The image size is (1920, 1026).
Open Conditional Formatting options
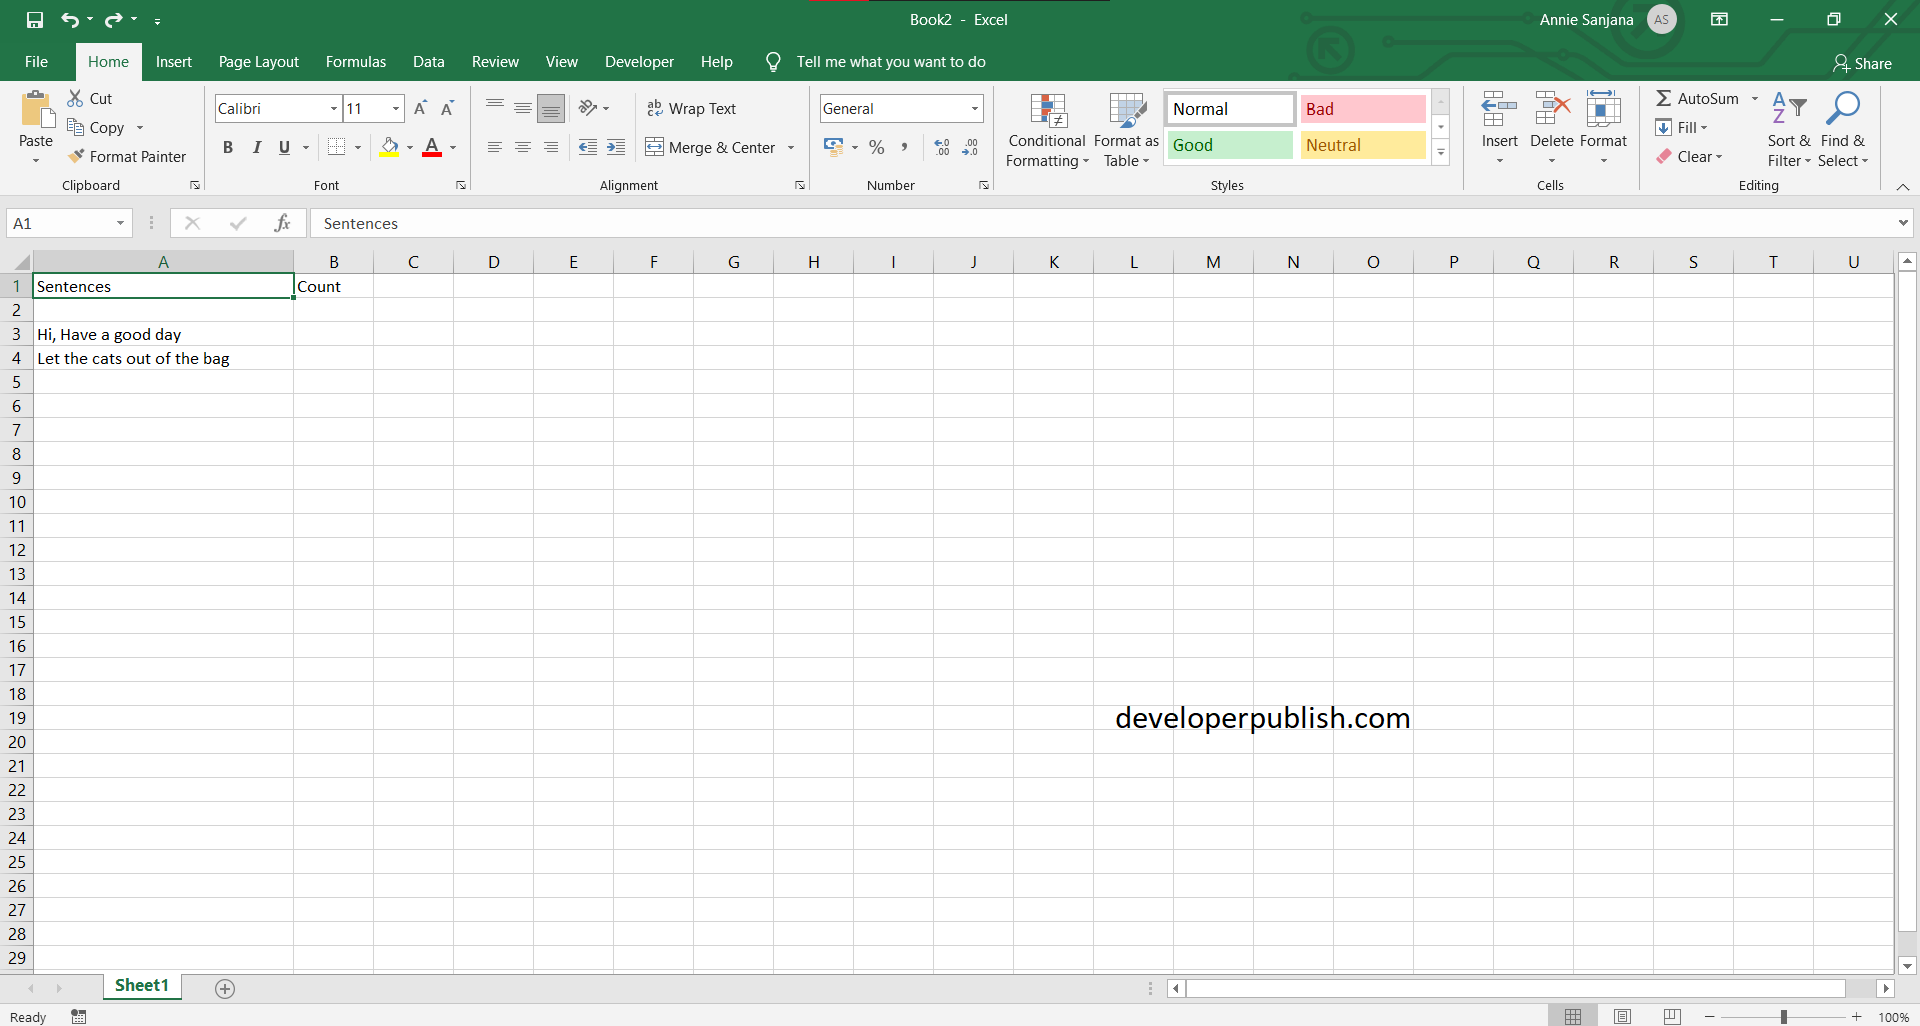tap(1046, 130)
